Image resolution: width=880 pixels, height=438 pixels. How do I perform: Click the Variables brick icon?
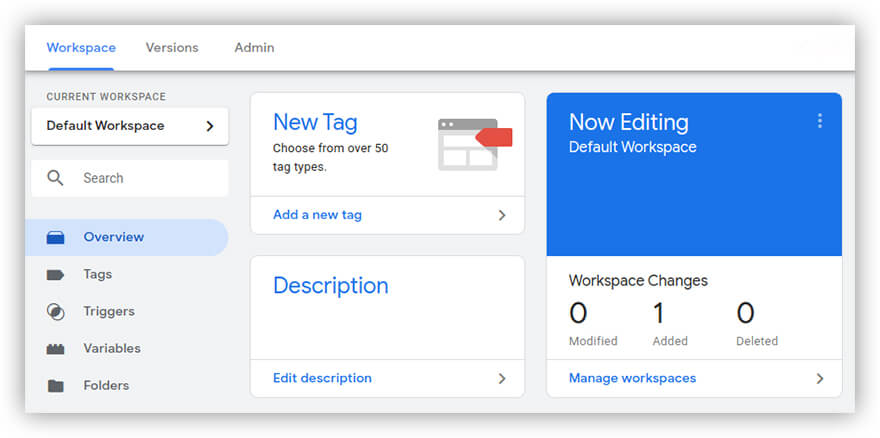(56, 349)
